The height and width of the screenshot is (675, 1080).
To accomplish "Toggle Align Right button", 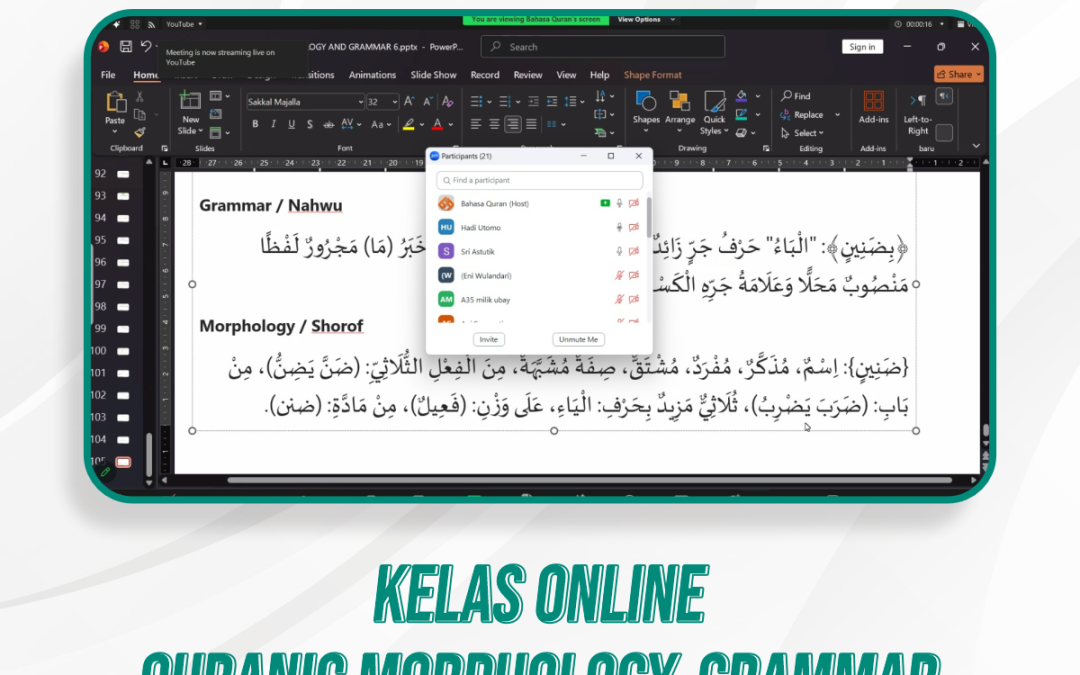I will [512, 124].
